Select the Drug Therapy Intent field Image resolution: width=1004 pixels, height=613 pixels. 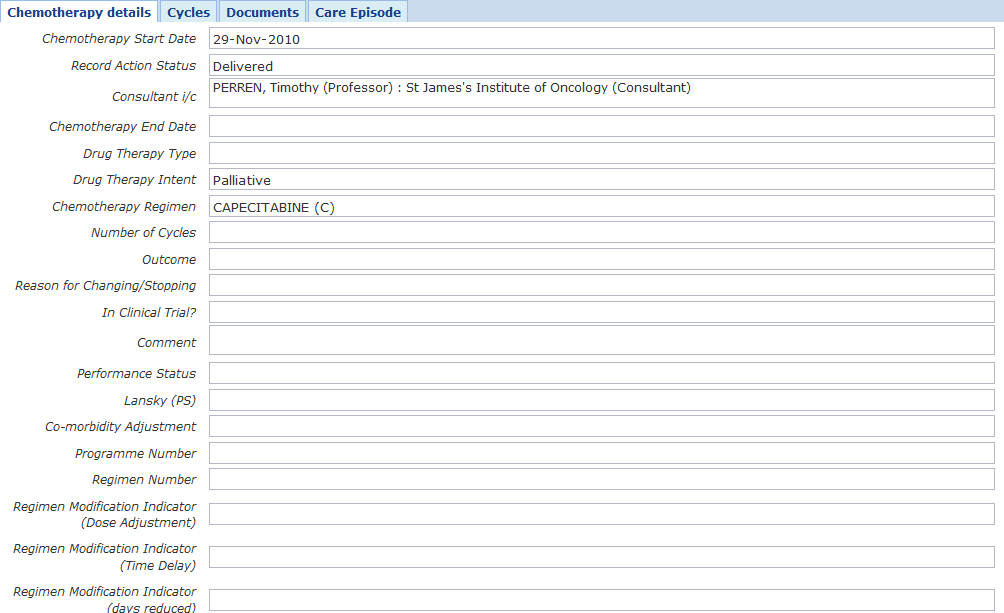click(x=601, y=180)
